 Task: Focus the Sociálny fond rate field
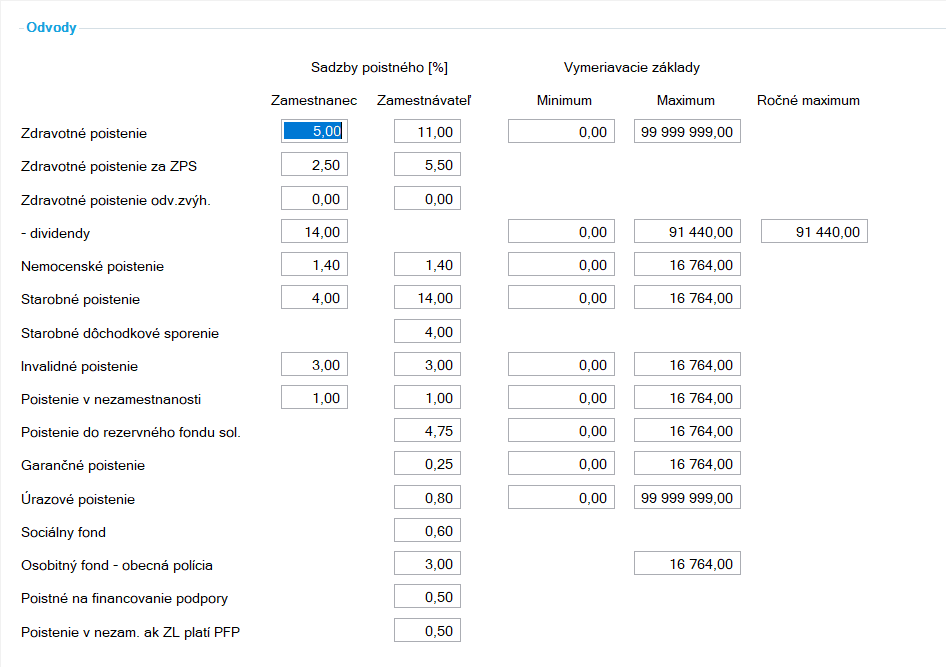pyautogui.click(x=427, y=531)
